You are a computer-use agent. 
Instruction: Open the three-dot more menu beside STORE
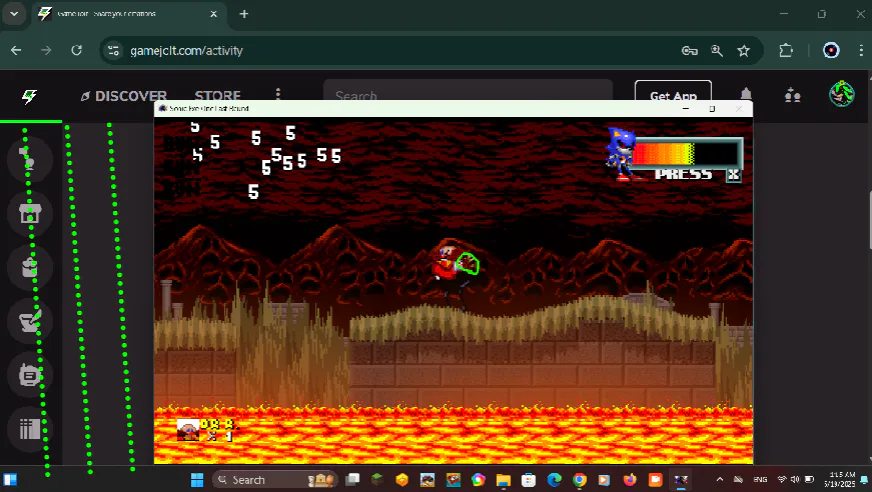(x=278, y=96)
